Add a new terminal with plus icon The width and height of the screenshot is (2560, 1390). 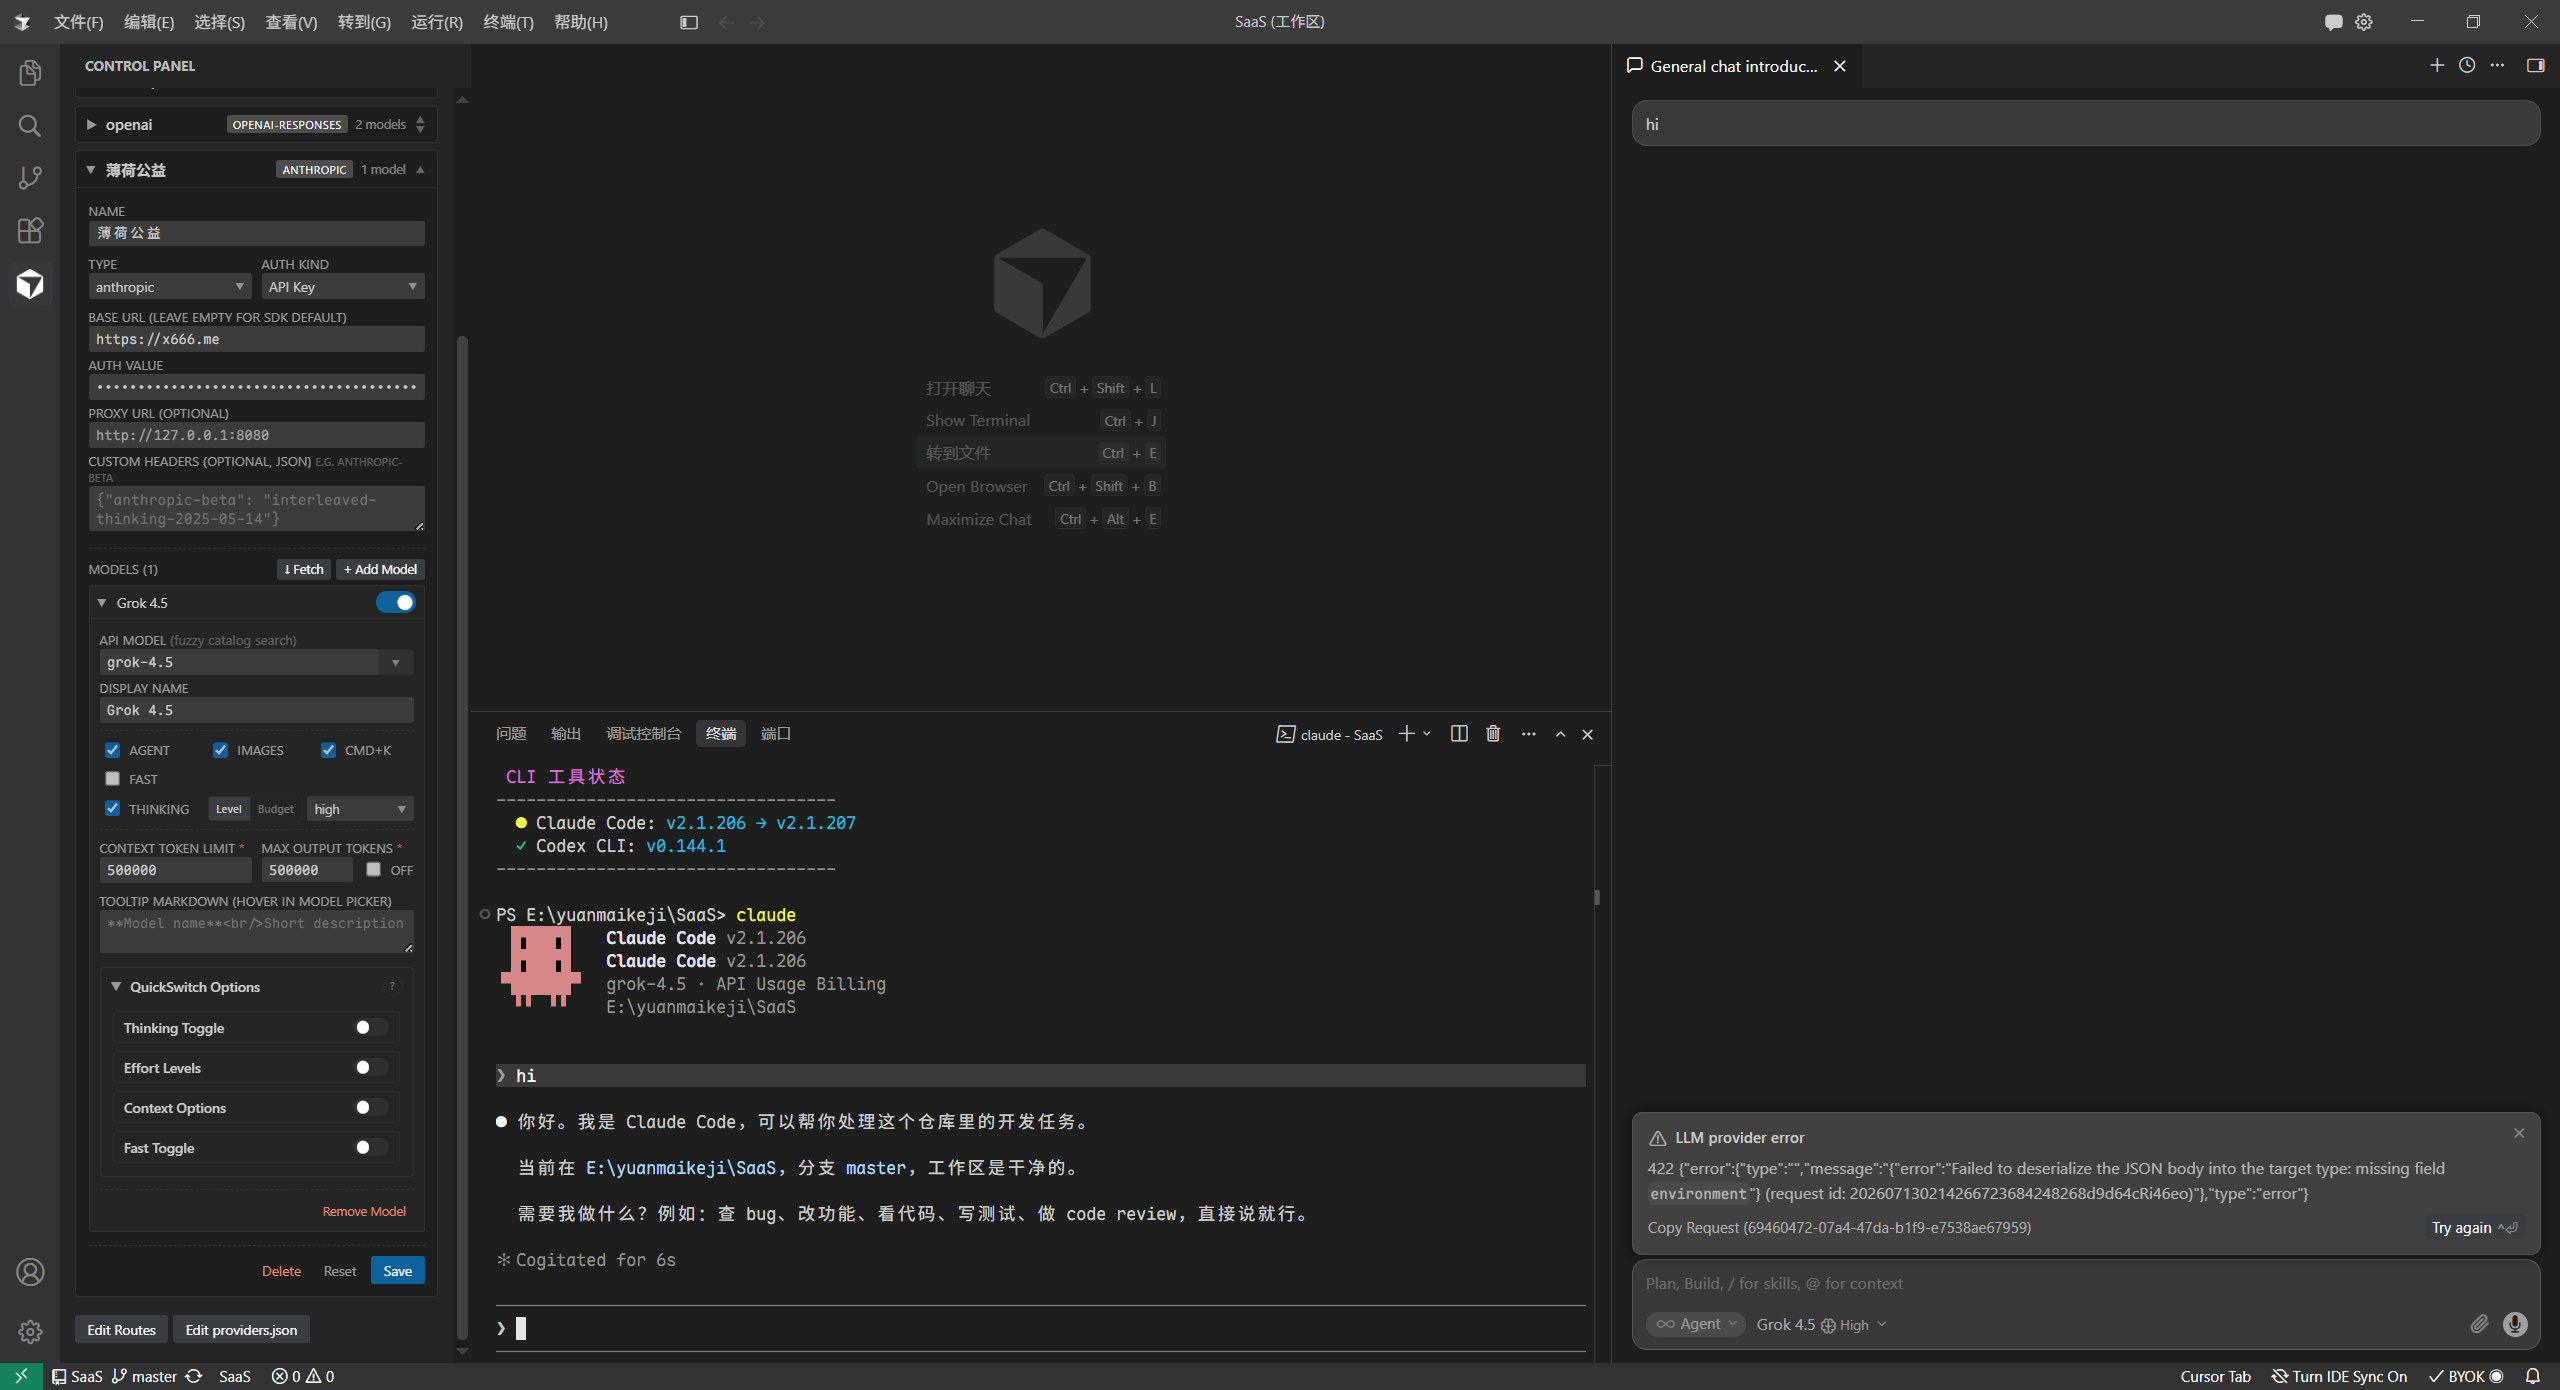[1406, 734]
